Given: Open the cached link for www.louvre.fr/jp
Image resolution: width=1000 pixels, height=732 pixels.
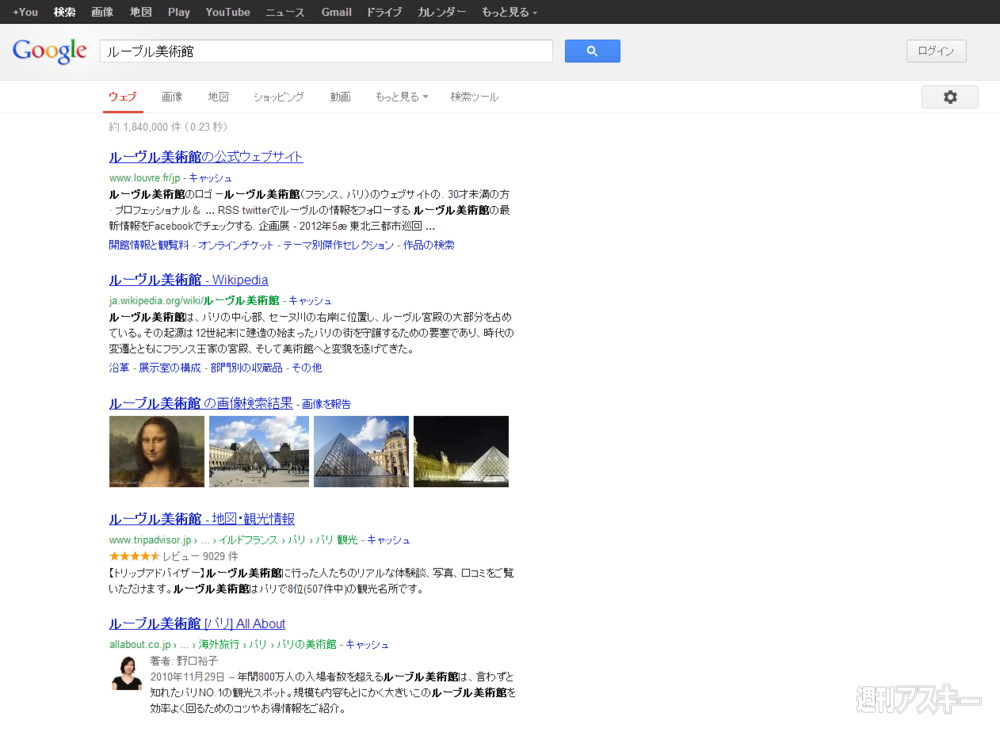Looking at the screenshot, I should point(210,178).
